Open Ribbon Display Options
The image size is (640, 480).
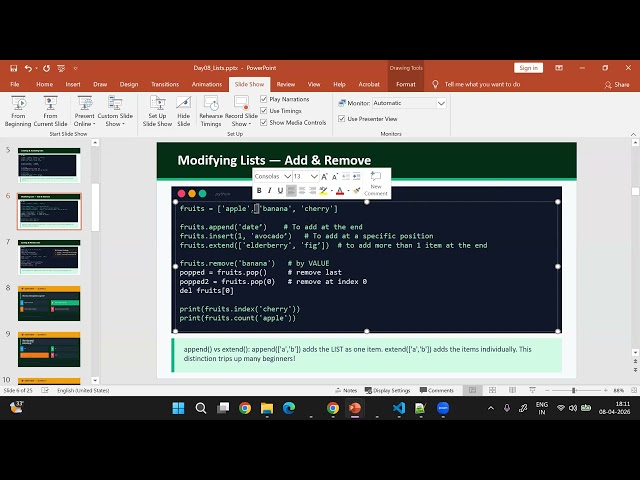(x=559, y=68)
